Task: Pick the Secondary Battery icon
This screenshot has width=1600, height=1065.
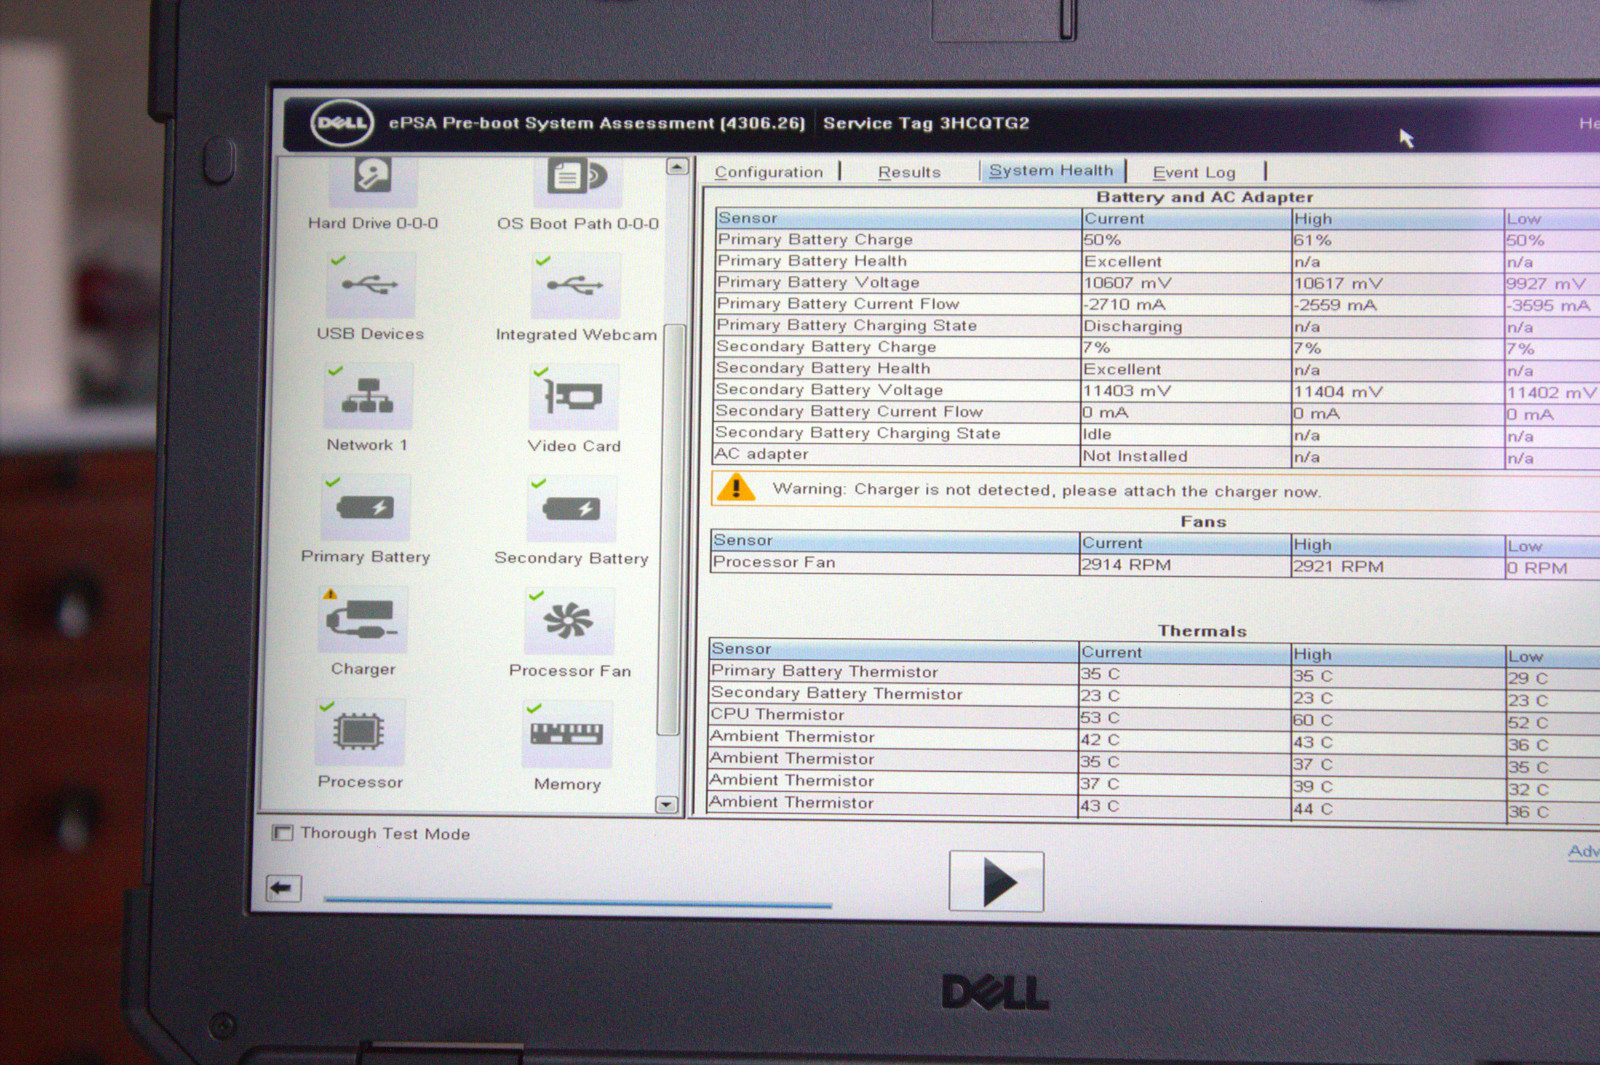Action: 572,509
